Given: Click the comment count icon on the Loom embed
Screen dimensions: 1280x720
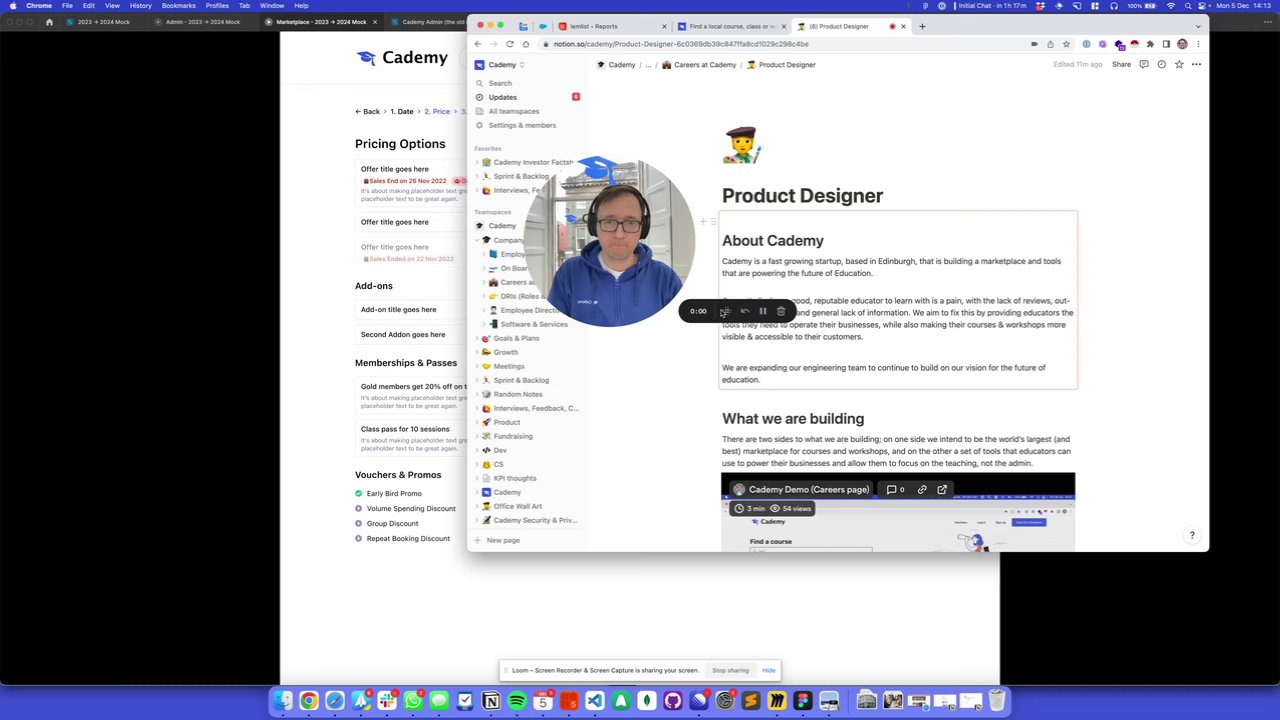Looking at the screenshot, I should coord(895,490).
